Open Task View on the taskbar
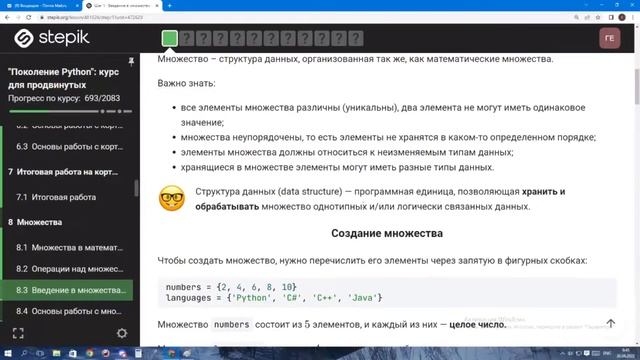This screenshot has width=640, height=360. point(40,353)
